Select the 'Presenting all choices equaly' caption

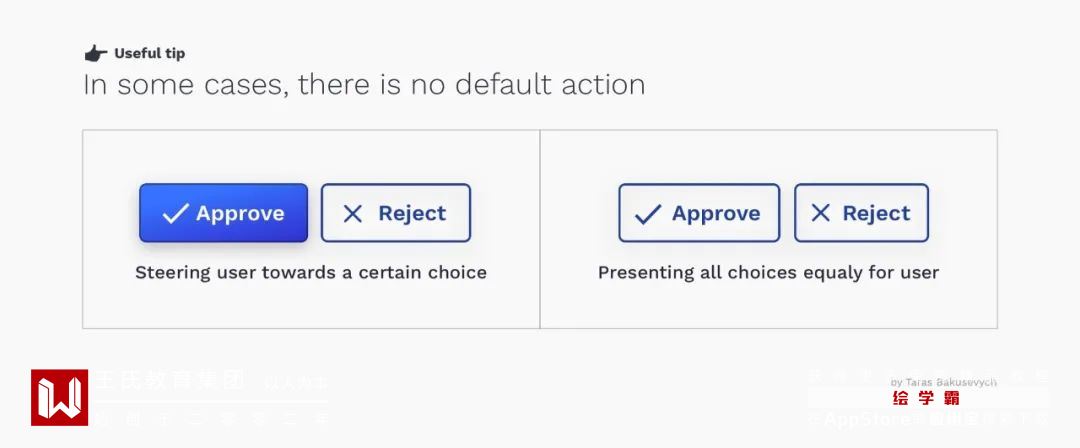click(x=768, y=272)
